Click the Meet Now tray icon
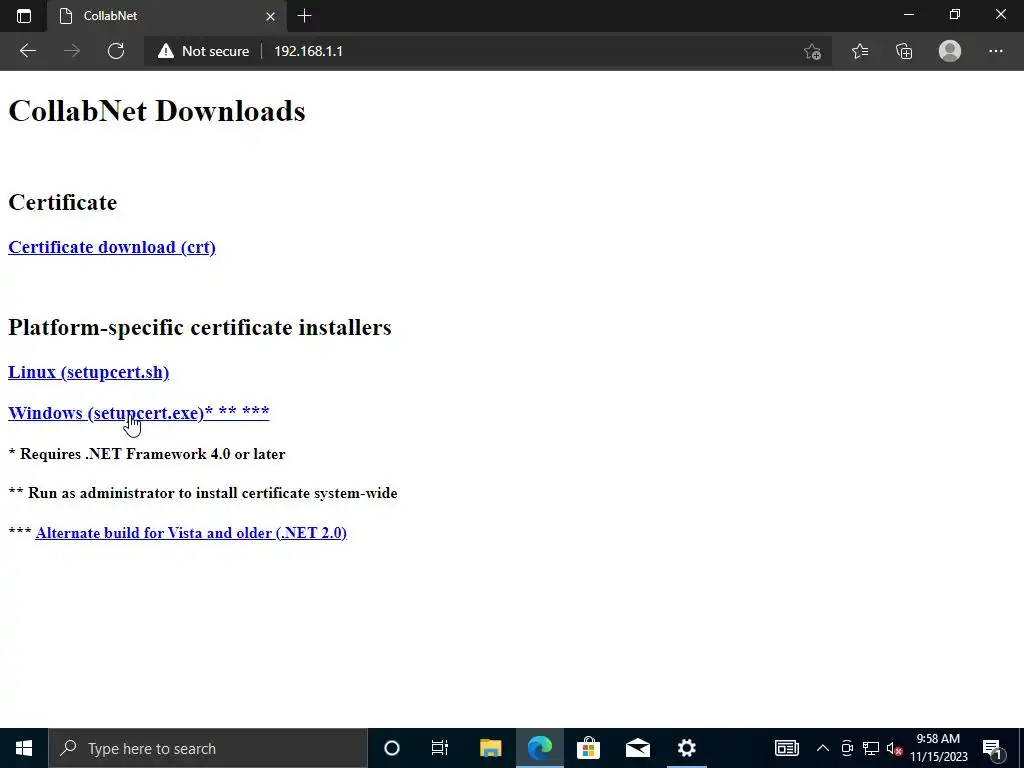Viewport: 1024px width, 768px height. [x=847, y=748]
